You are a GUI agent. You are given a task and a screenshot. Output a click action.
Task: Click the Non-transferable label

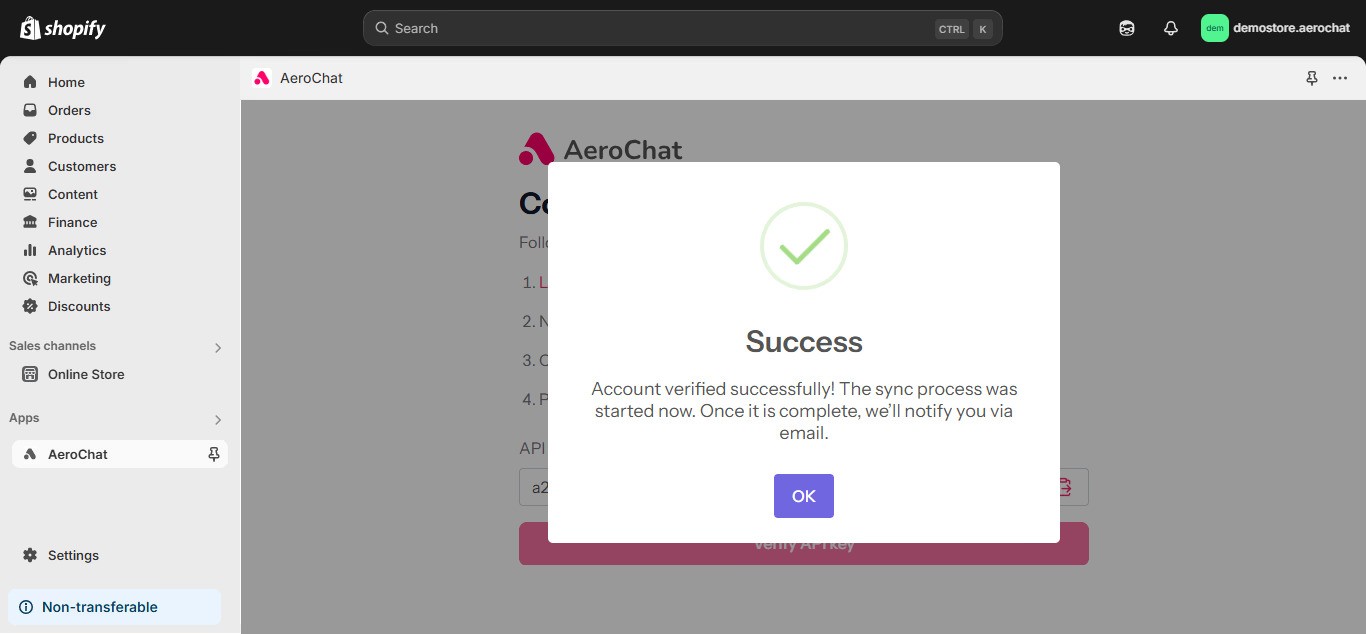pos(99,607)
